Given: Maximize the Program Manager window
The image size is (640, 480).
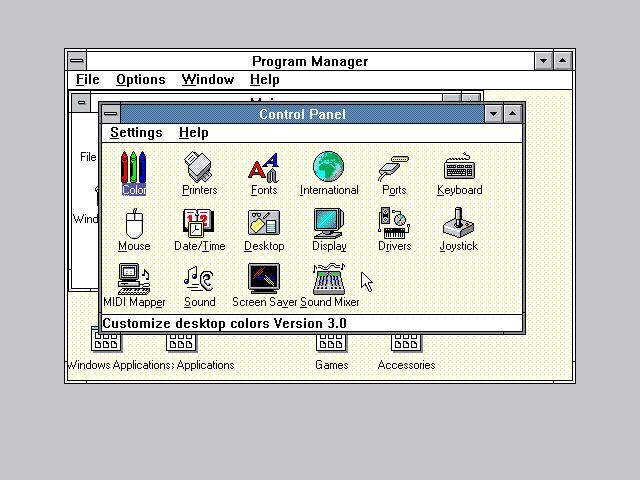Looking at the screenshot, I should point(563,61).
